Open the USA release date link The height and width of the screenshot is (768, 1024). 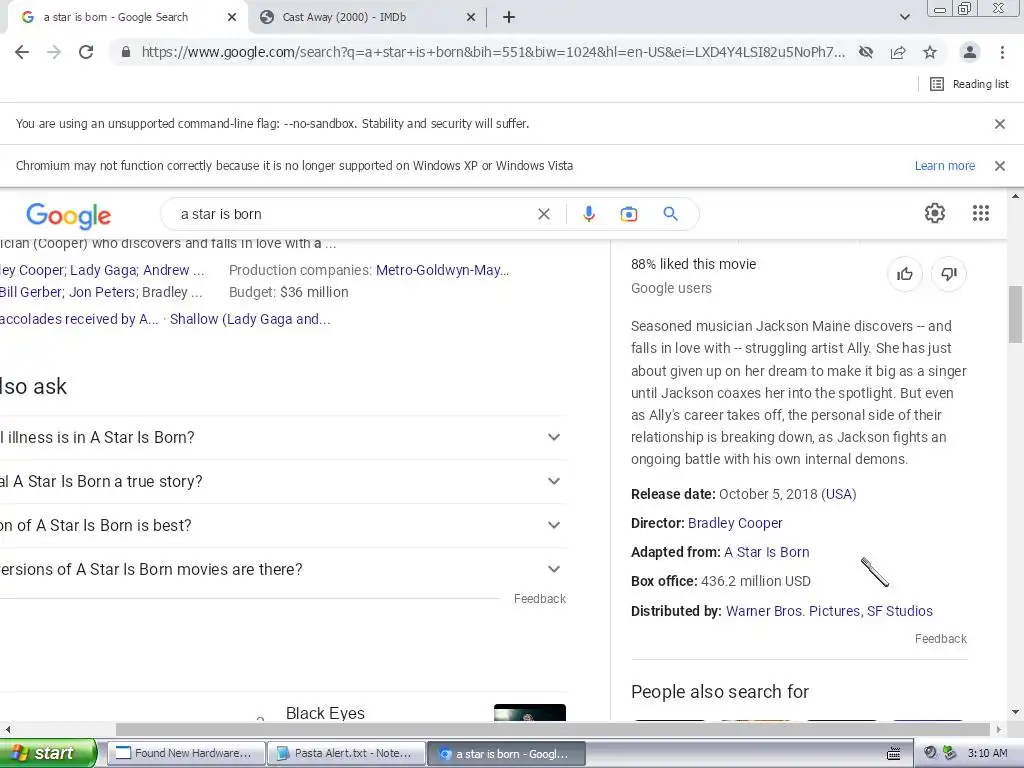[839, 494]
